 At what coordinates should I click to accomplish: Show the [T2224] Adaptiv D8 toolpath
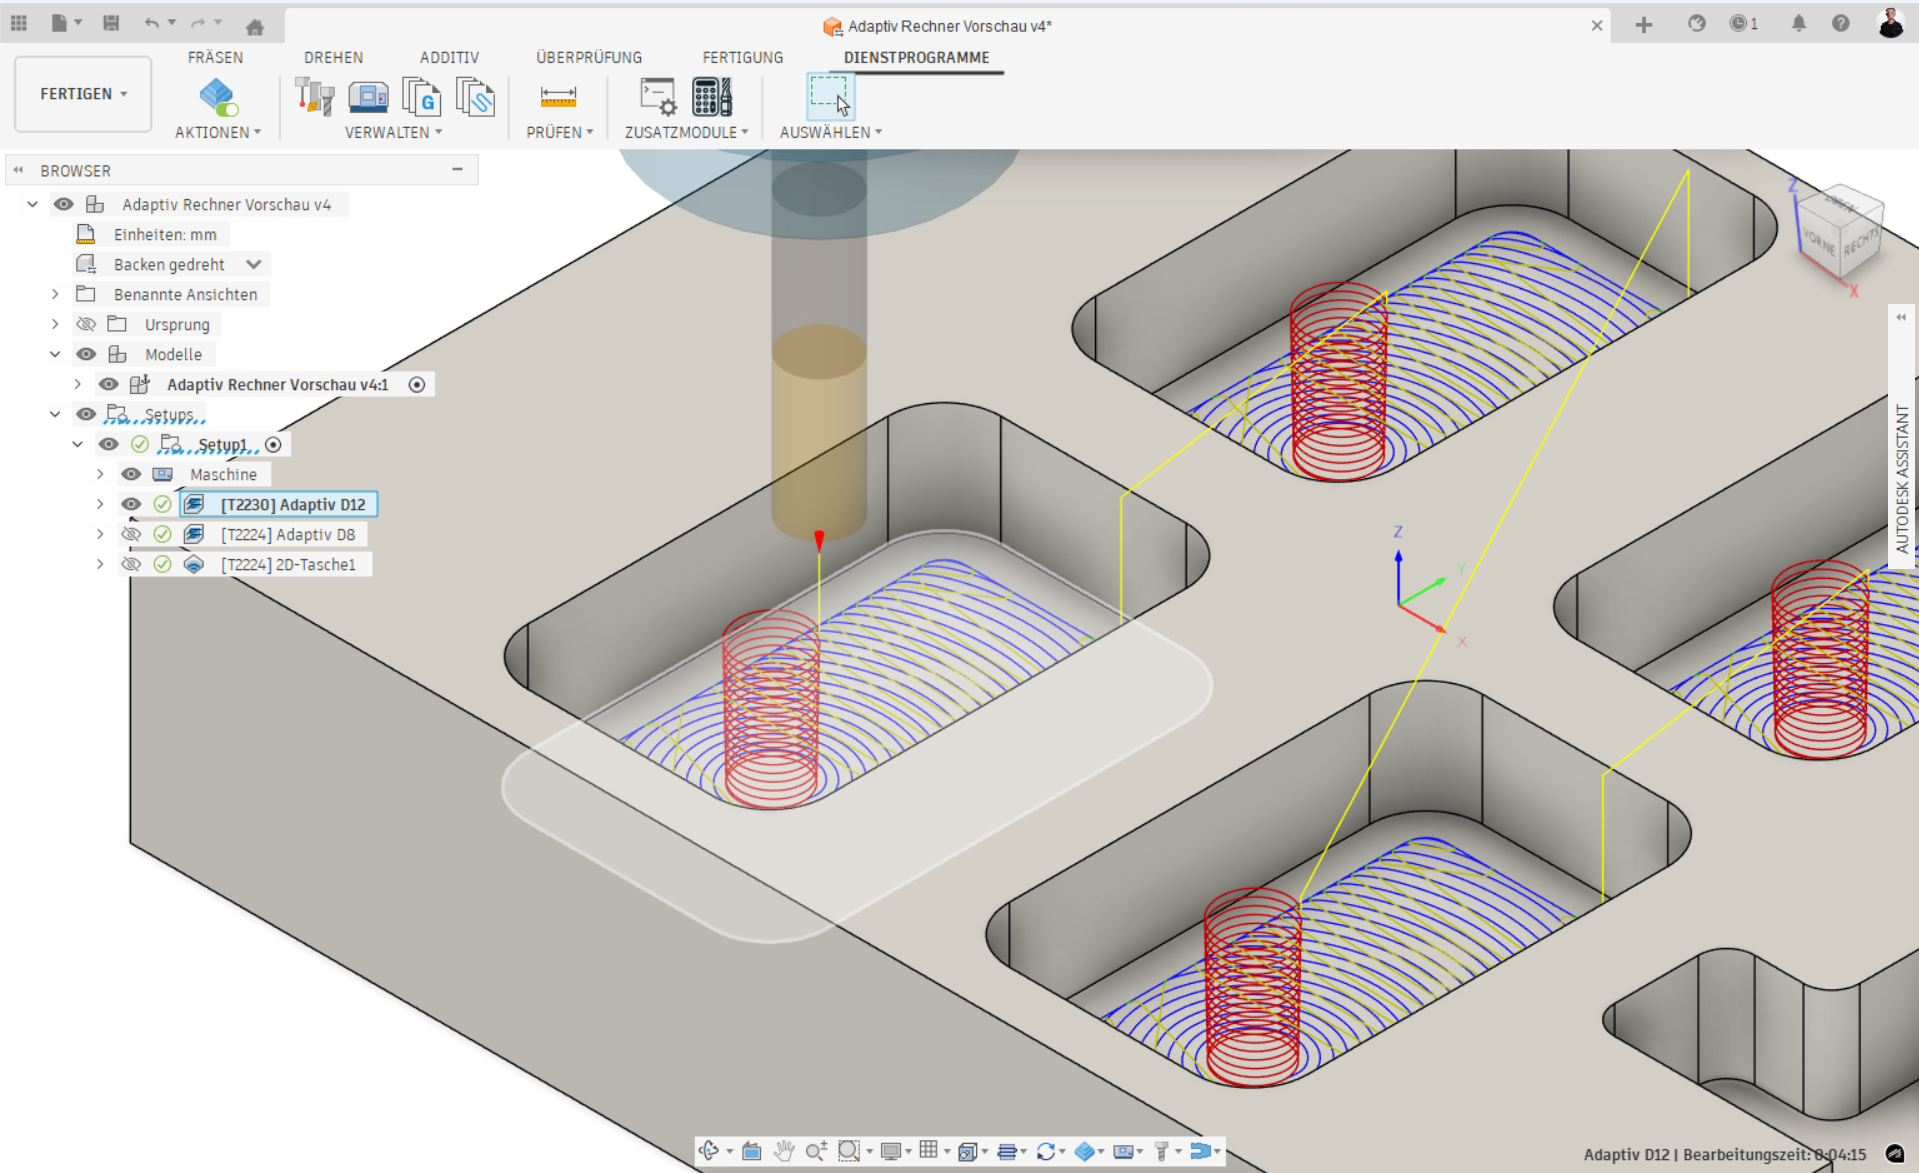tap(131, 534)
